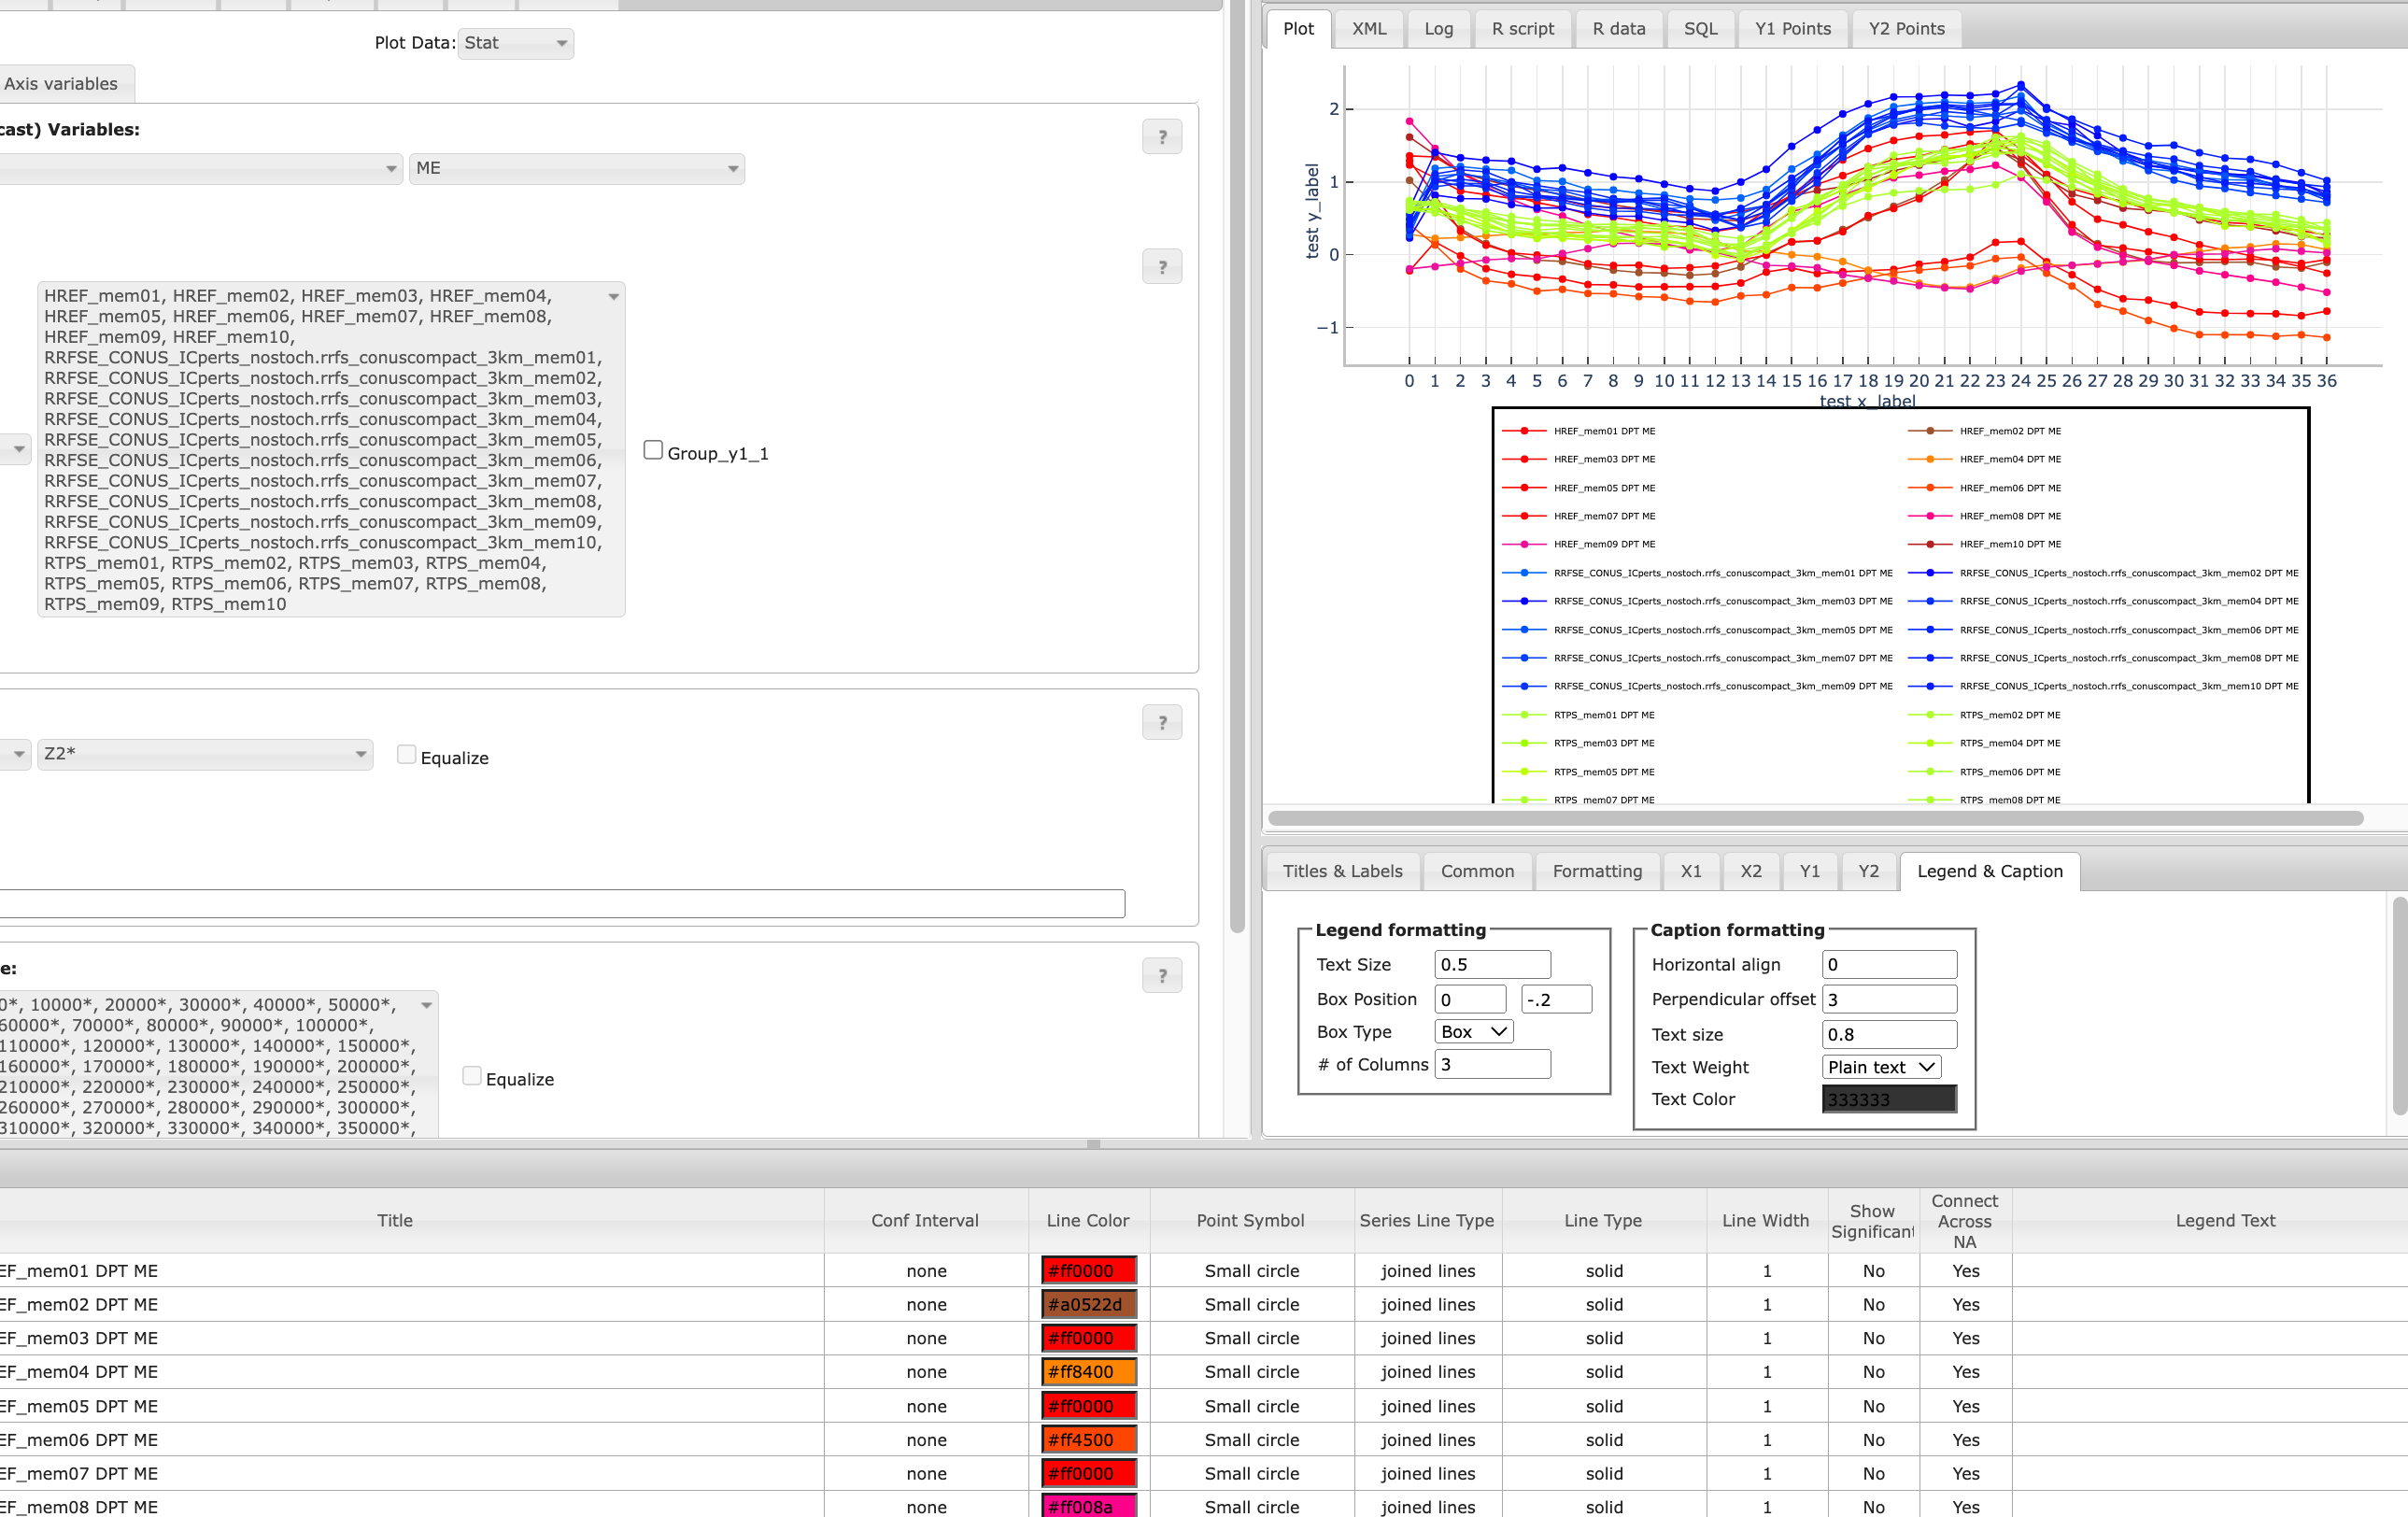Expand the ME statistic dropdown

tap(576, 168)
